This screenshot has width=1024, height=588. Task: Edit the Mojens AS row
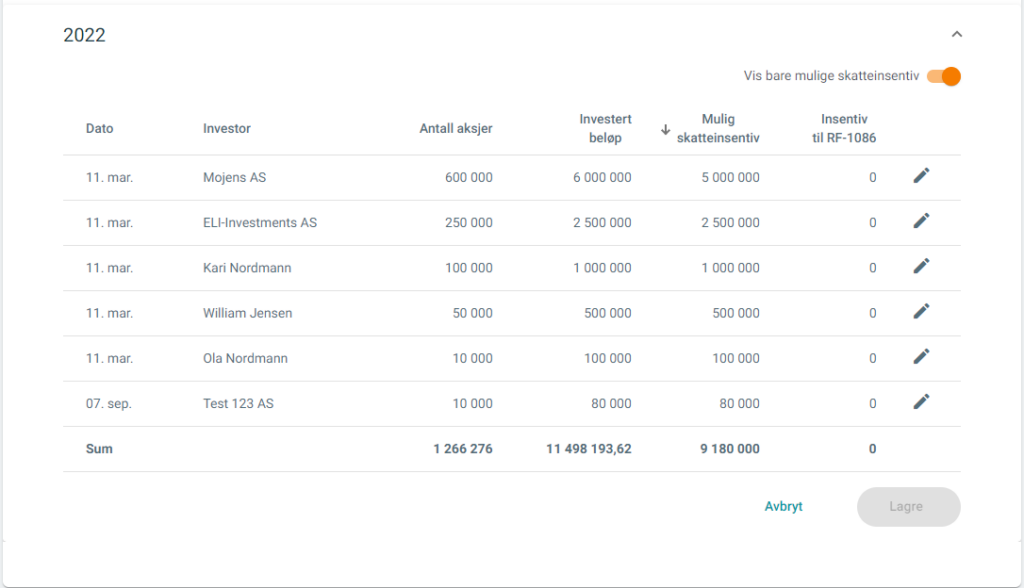click(921, 176)
